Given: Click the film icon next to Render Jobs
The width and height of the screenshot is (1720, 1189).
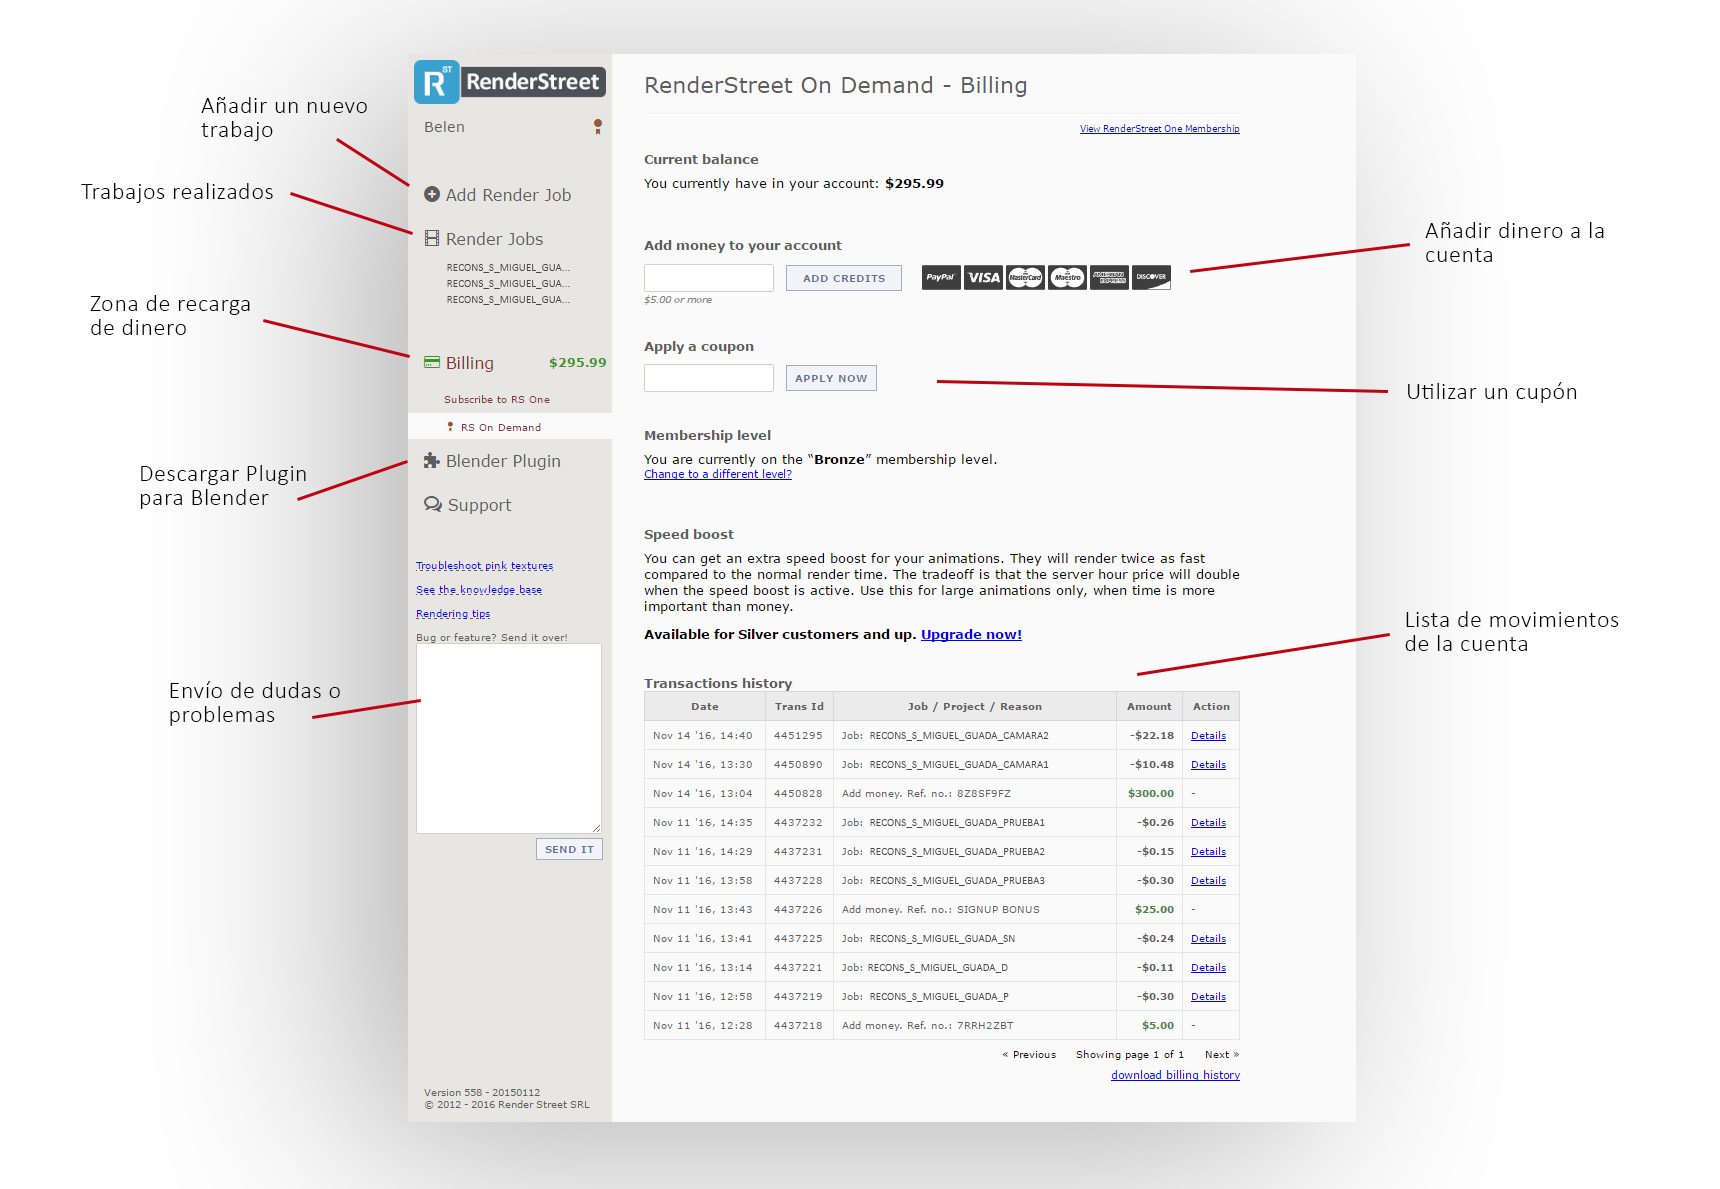Looking at the screenshot, I should (432, 238).
